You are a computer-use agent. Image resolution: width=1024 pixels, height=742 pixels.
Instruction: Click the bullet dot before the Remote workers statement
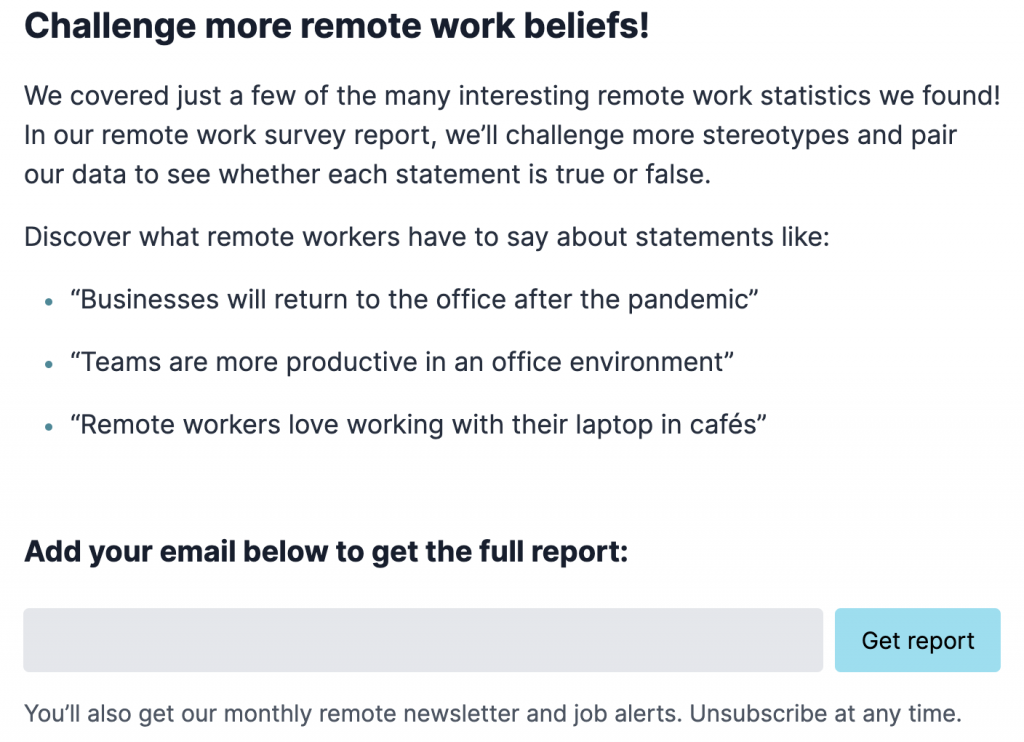50,426
